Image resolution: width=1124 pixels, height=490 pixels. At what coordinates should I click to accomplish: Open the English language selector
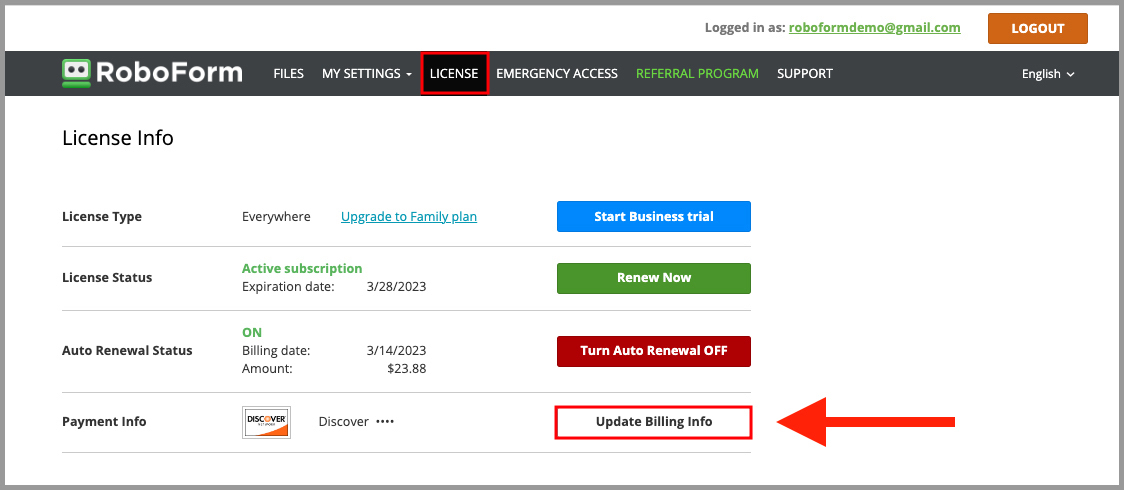click(x=1048, y=74)
